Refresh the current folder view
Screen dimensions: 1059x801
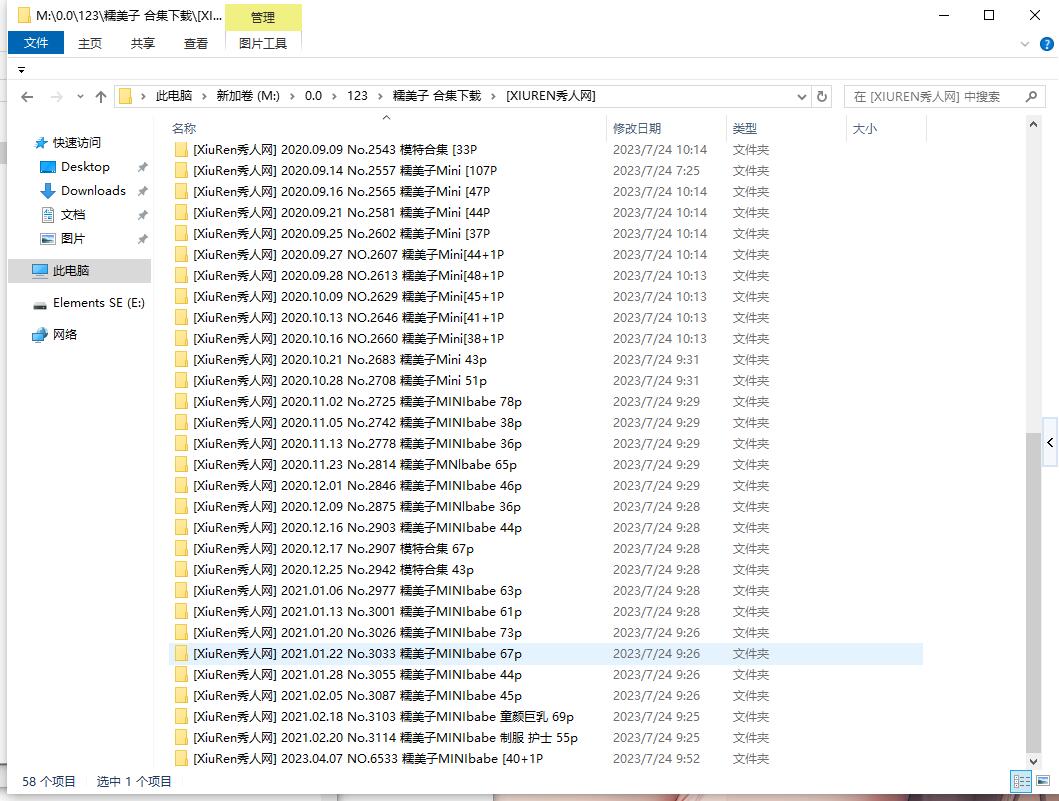822,97
